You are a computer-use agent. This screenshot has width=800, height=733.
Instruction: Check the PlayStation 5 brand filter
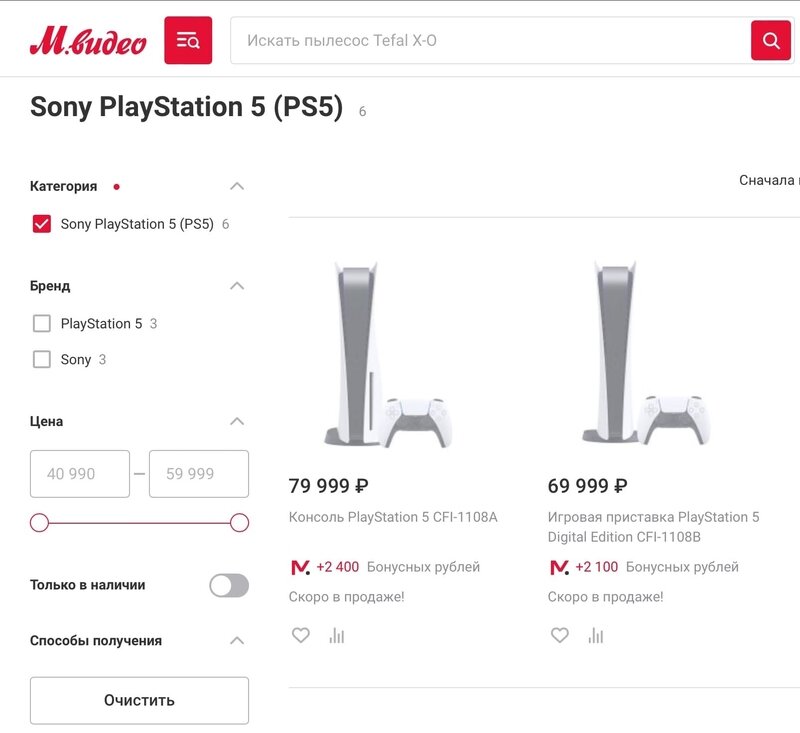[x=41, y=323]
